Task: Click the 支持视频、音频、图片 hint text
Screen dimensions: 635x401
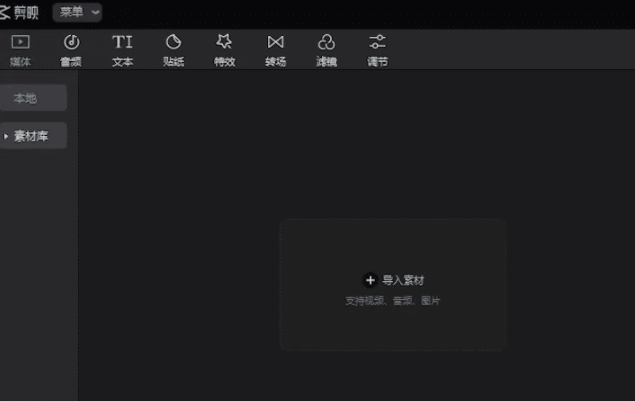Action: tap(393, 301)
